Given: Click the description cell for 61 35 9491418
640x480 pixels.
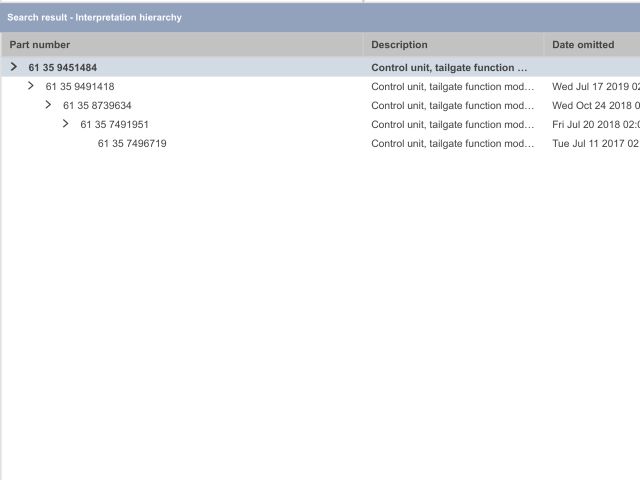Looking at the screenshot, I should 452,87.
